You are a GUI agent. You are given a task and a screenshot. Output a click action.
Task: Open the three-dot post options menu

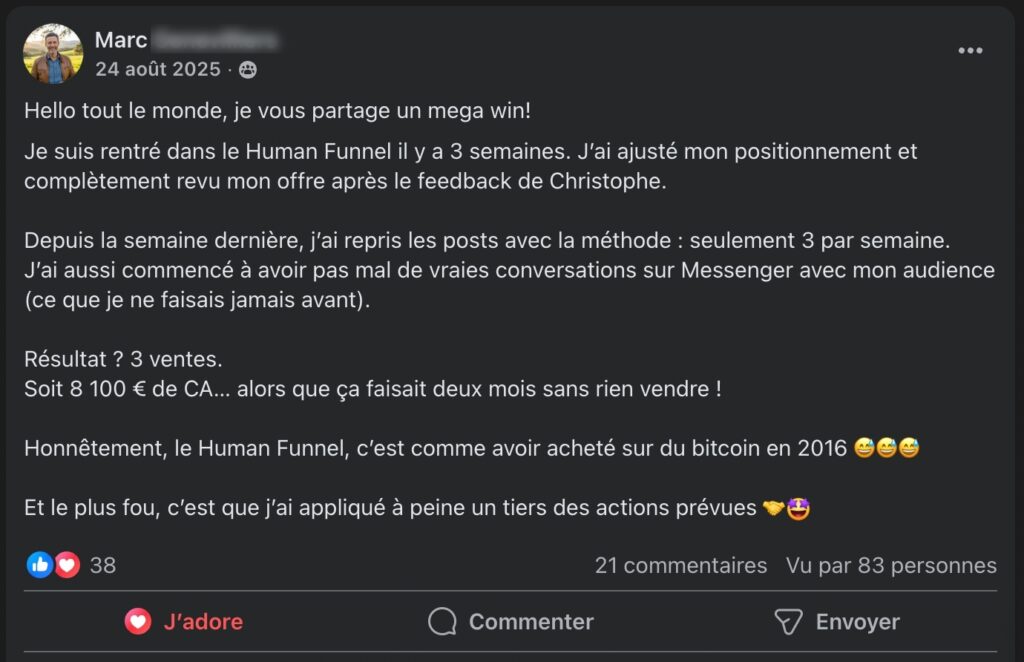point(970,51)
